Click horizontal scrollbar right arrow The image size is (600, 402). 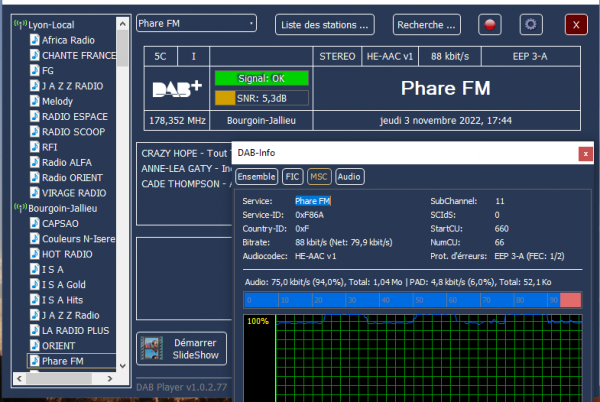110,379
